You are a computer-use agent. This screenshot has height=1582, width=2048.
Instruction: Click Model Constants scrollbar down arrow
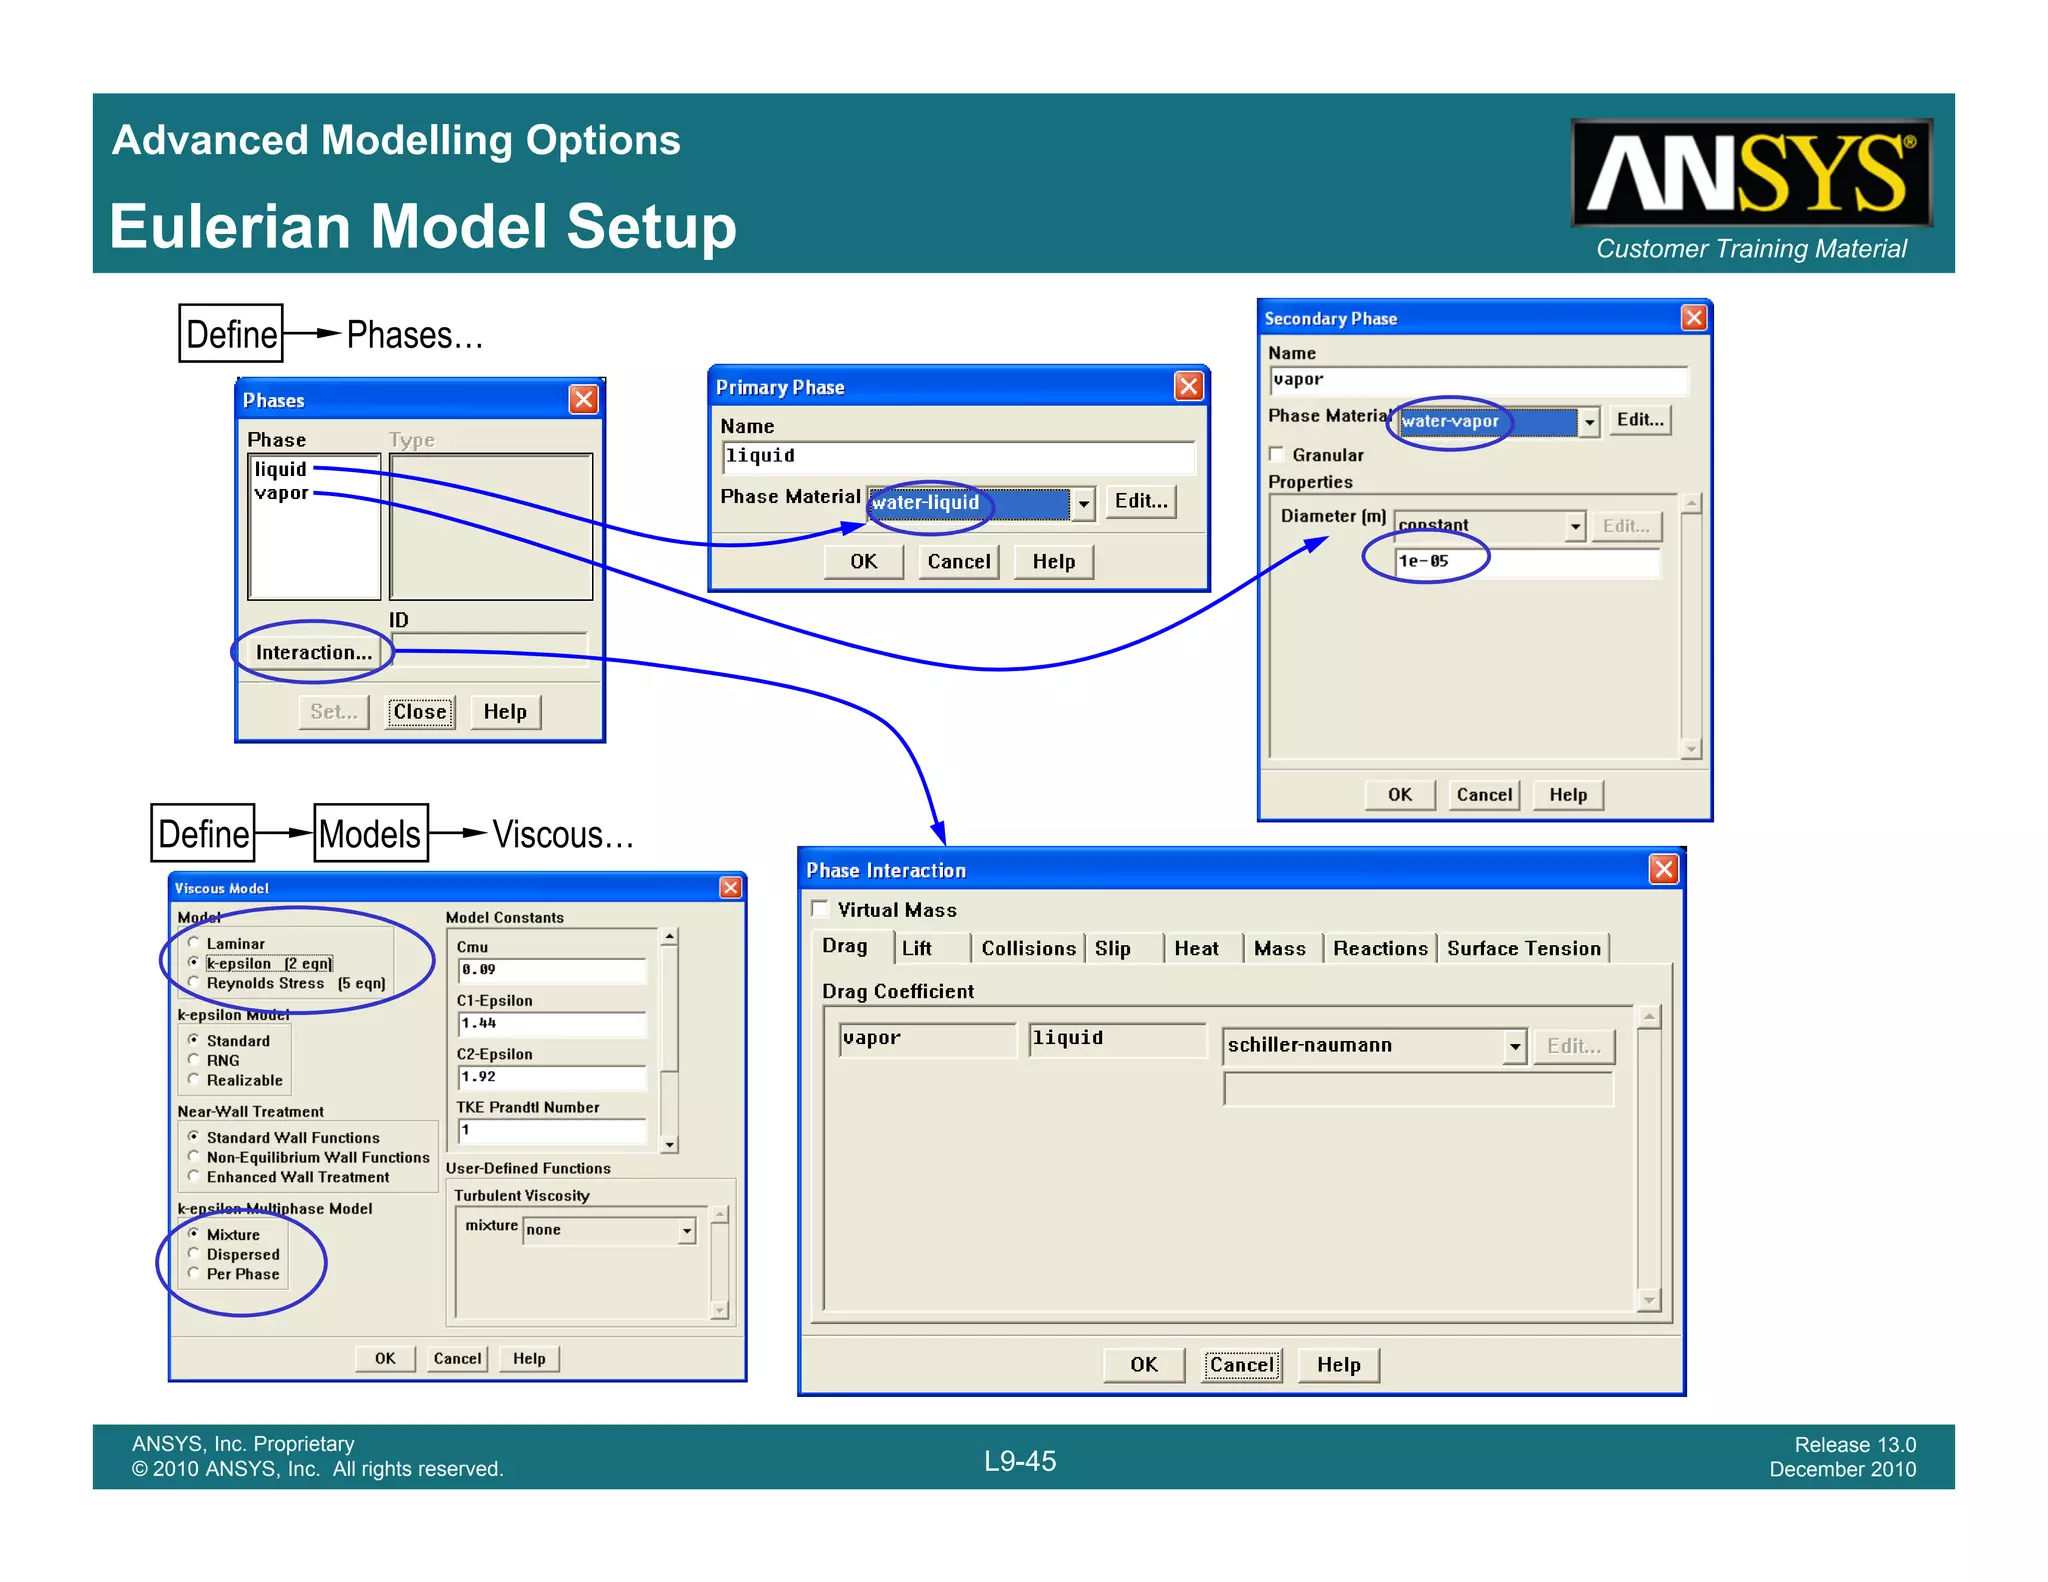[x=670, y=1144]
